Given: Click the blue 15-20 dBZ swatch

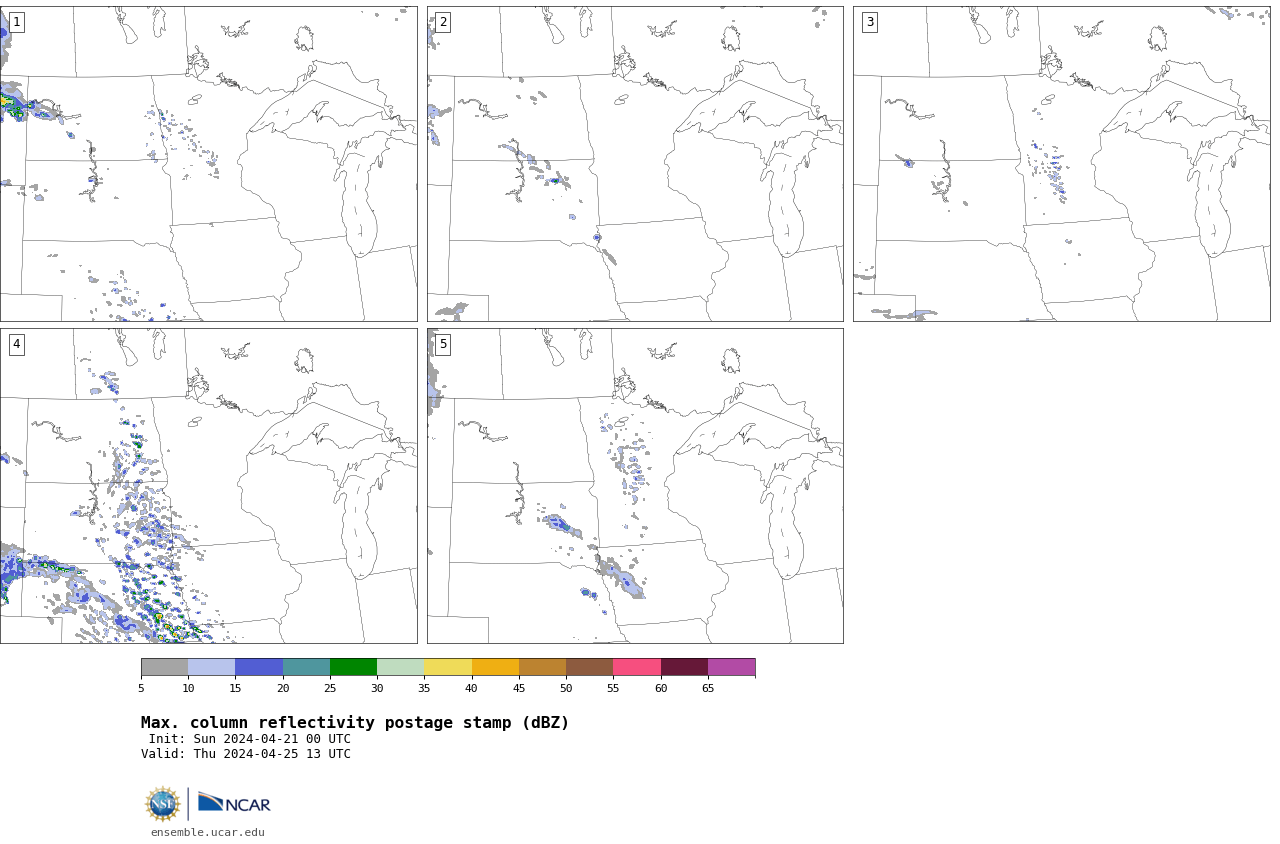Looking at the screenshot, I should (259, 667).
